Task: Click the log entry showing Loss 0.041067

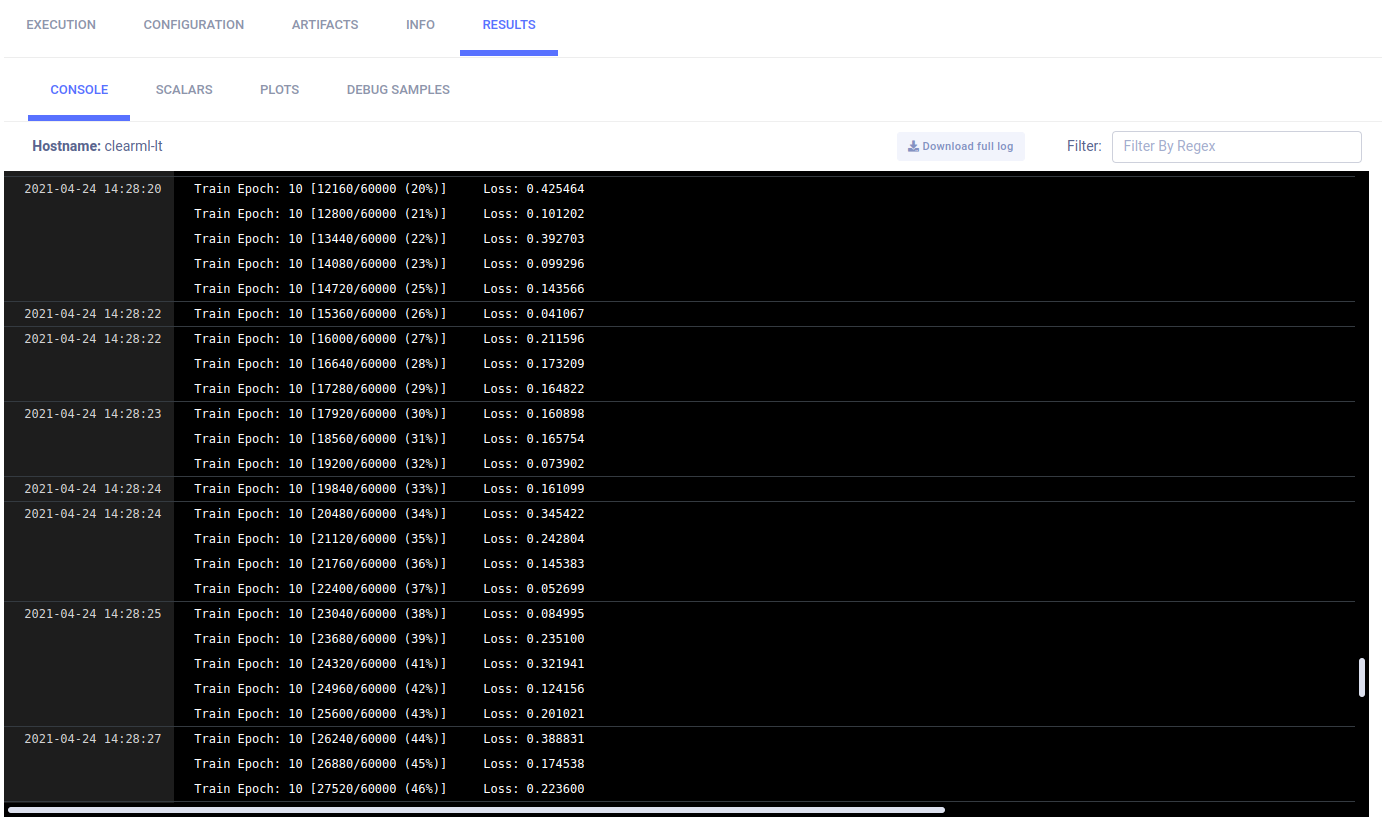Action: point(389,314)
